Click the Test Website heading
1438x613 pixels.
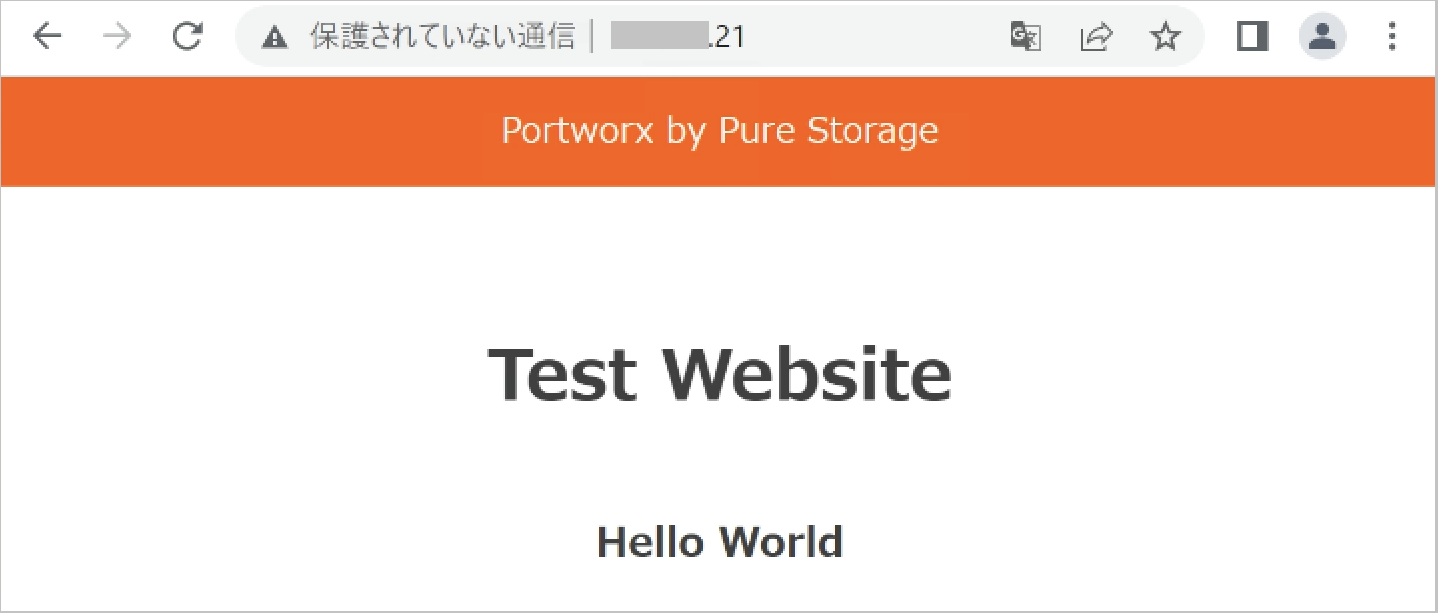pyautogui.click(x=720, y=374)
